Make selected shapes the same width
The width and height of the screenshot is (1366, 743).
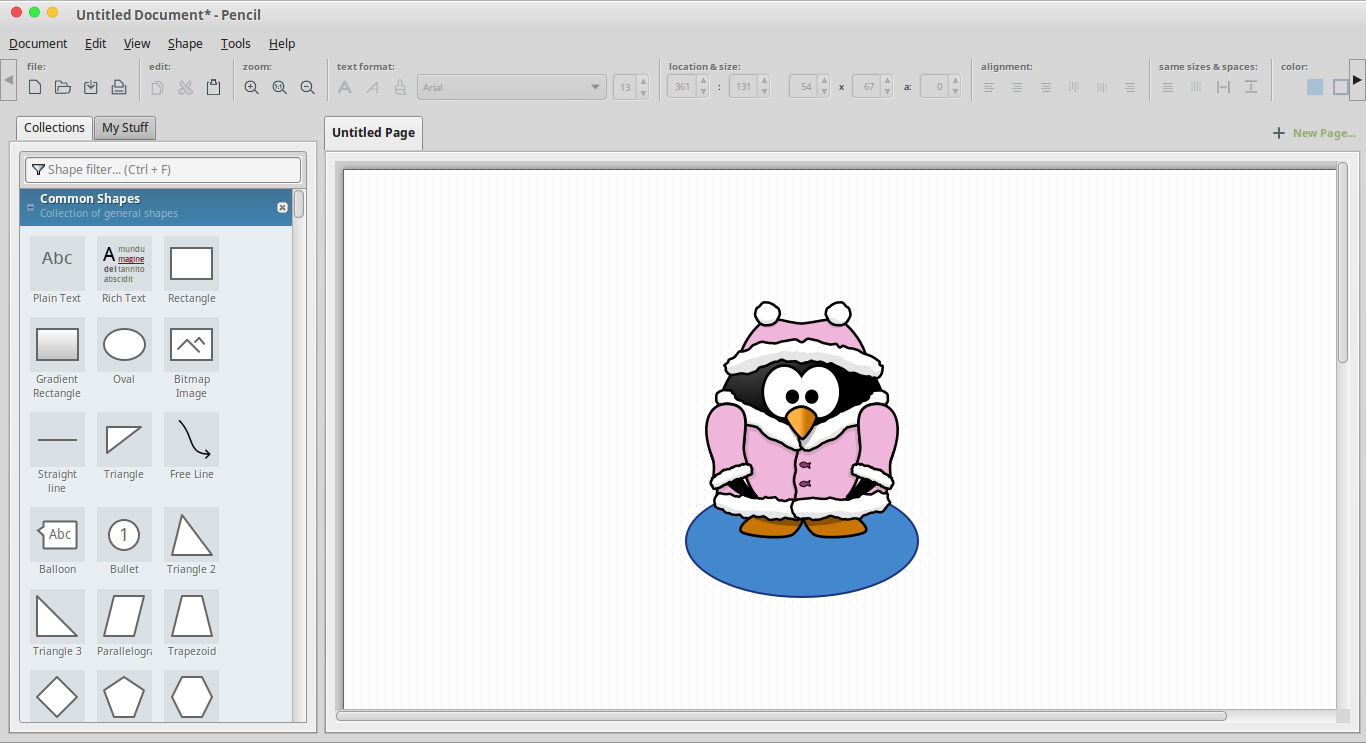point(1167,88)
